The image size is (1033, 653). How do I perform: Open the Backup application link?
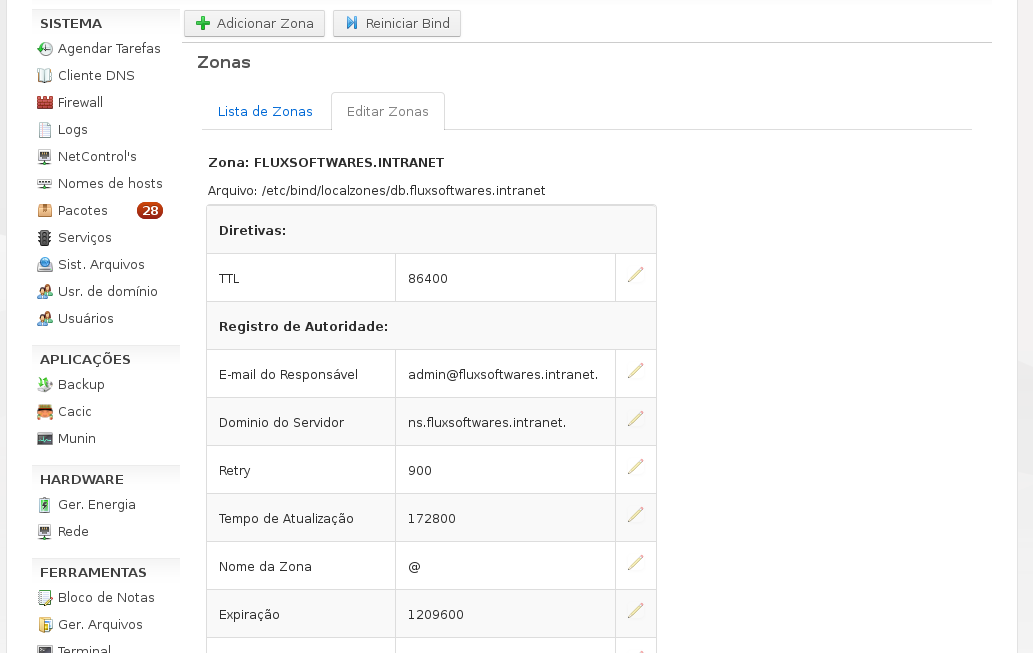(x=81, y=385)
